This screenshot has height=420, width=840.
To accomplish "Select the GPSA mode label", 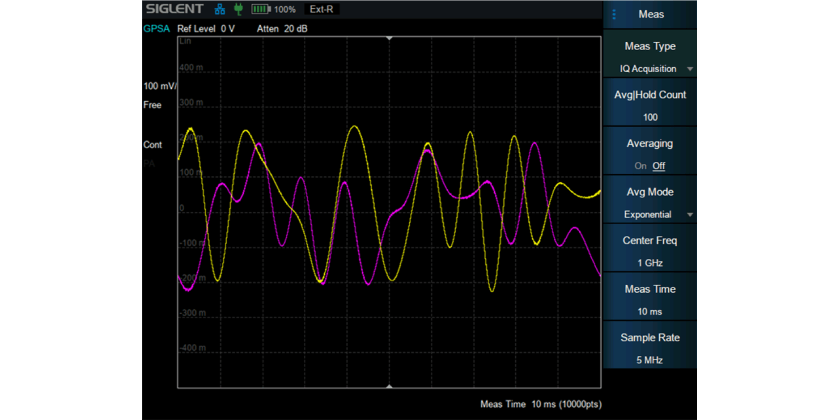I will [x=156, y=29].
